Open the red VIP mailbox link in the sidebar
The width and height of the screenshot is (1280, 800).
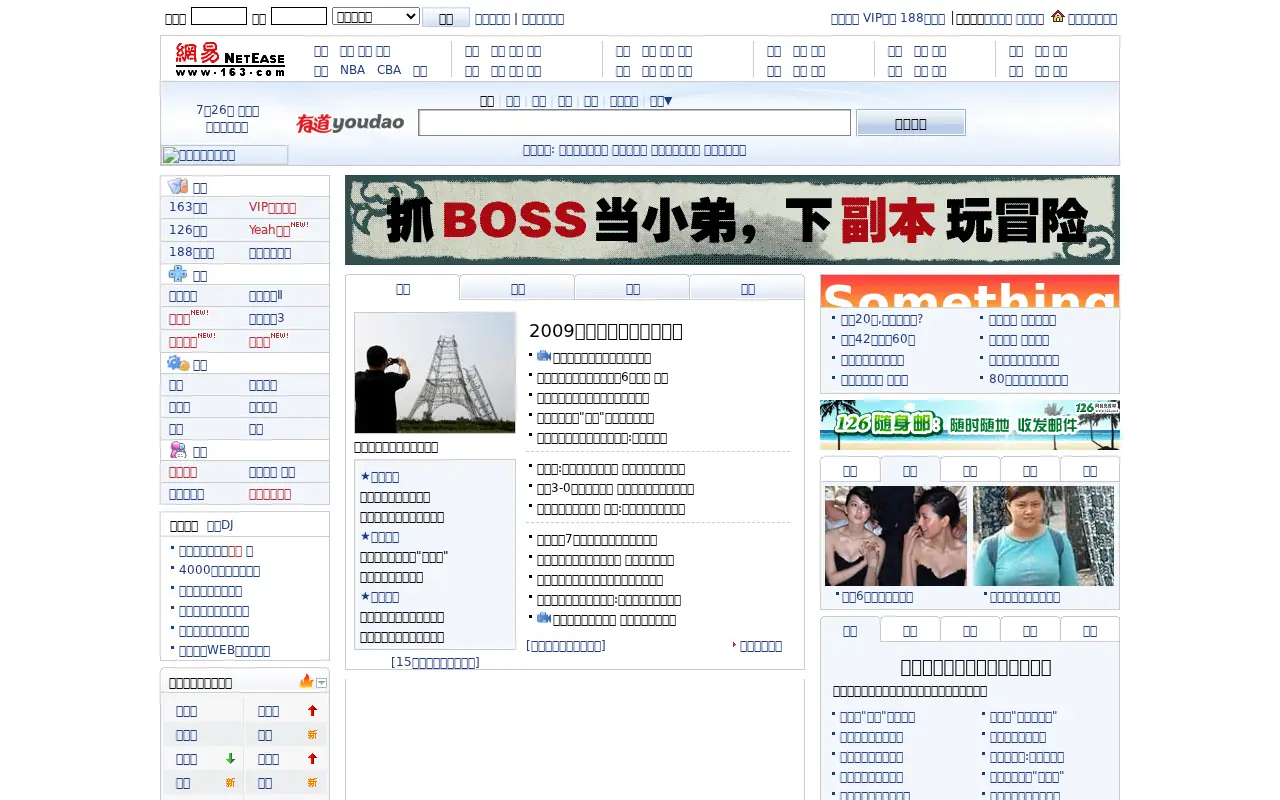[x=272, y=207]
